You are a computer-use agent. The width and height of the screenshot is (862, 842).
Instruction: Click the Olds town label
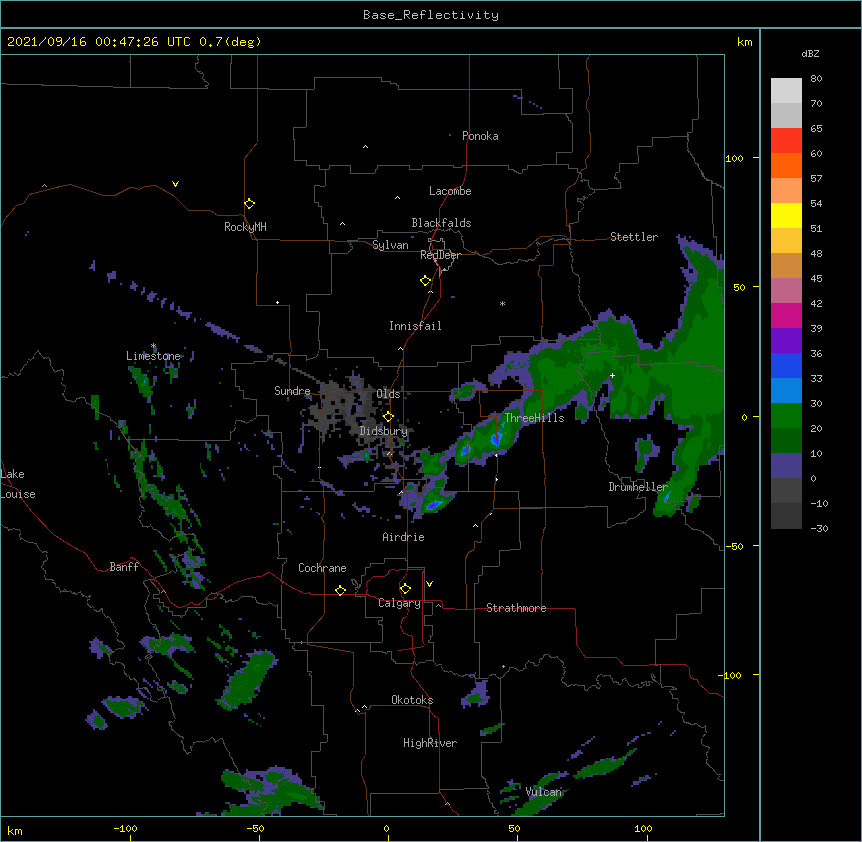click(388, 394)
